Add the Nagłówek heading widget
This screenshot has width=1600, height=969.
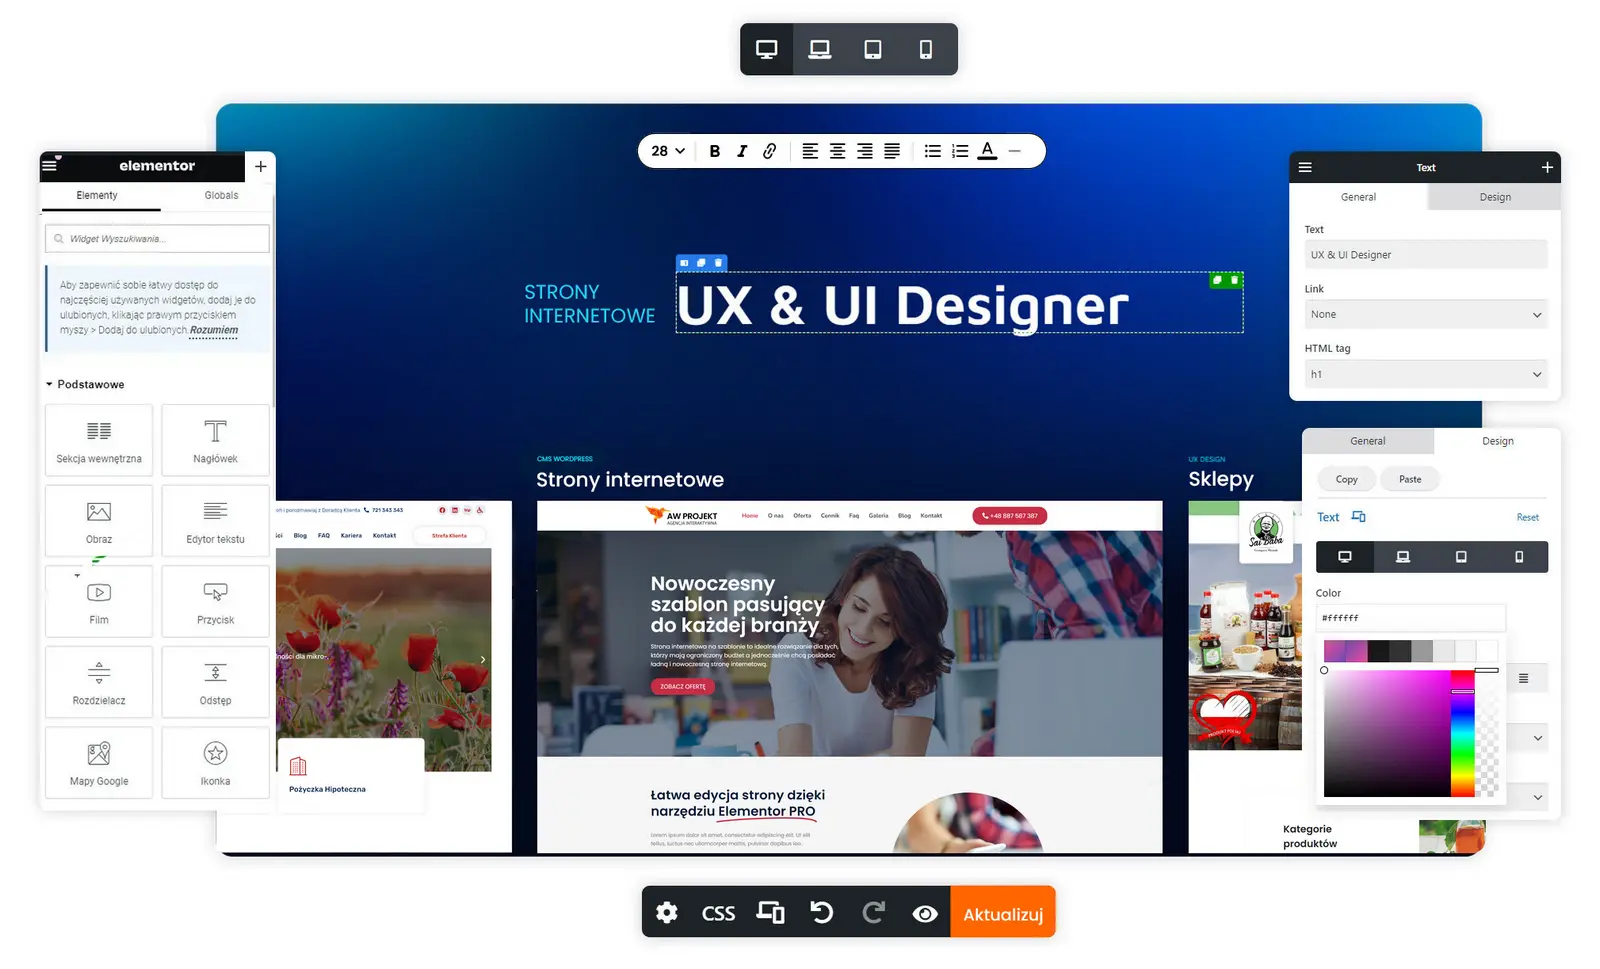[x=215, y=440]
